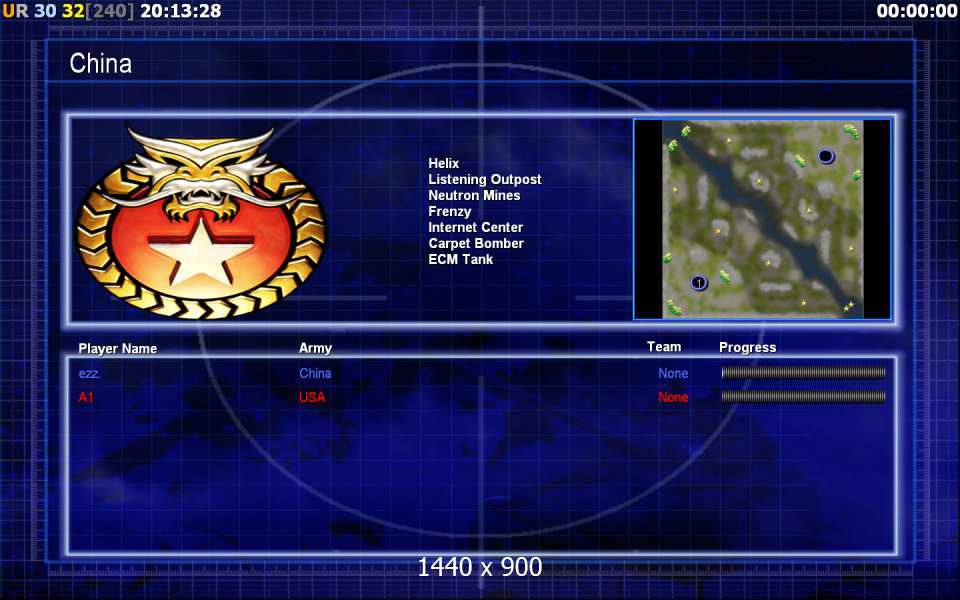
Task: Select player name ezz.
Action: 89,373
